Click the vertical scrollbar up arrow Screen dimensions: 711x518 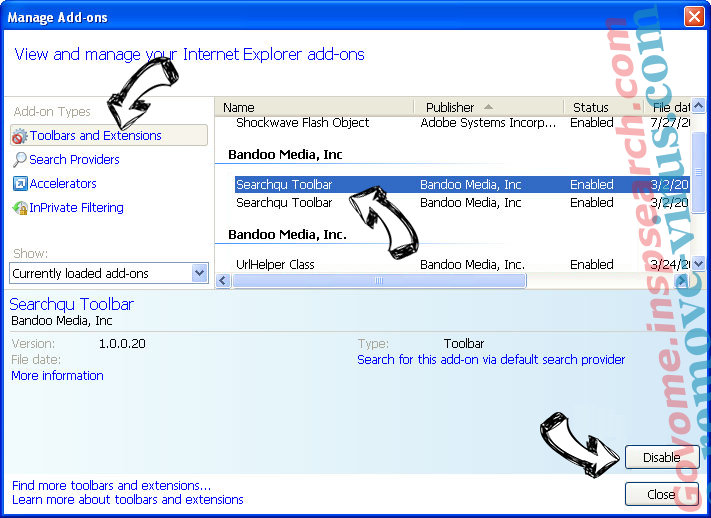[699, 106]
